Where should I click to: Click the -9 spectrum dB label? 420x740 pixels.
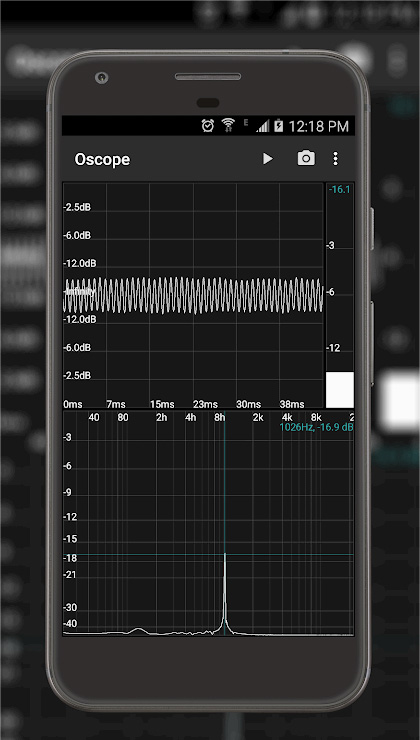coord(67,493)
